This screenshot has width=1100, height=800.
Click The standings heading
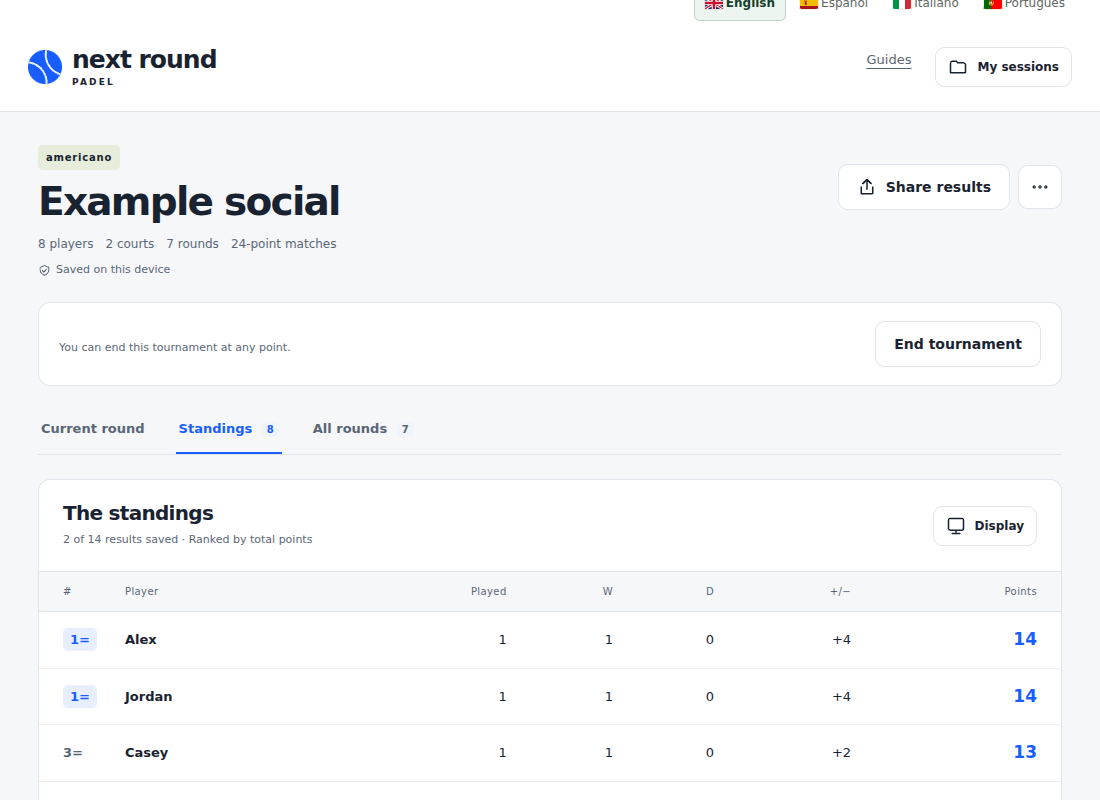pyautogui.click(x=138, y=513)
